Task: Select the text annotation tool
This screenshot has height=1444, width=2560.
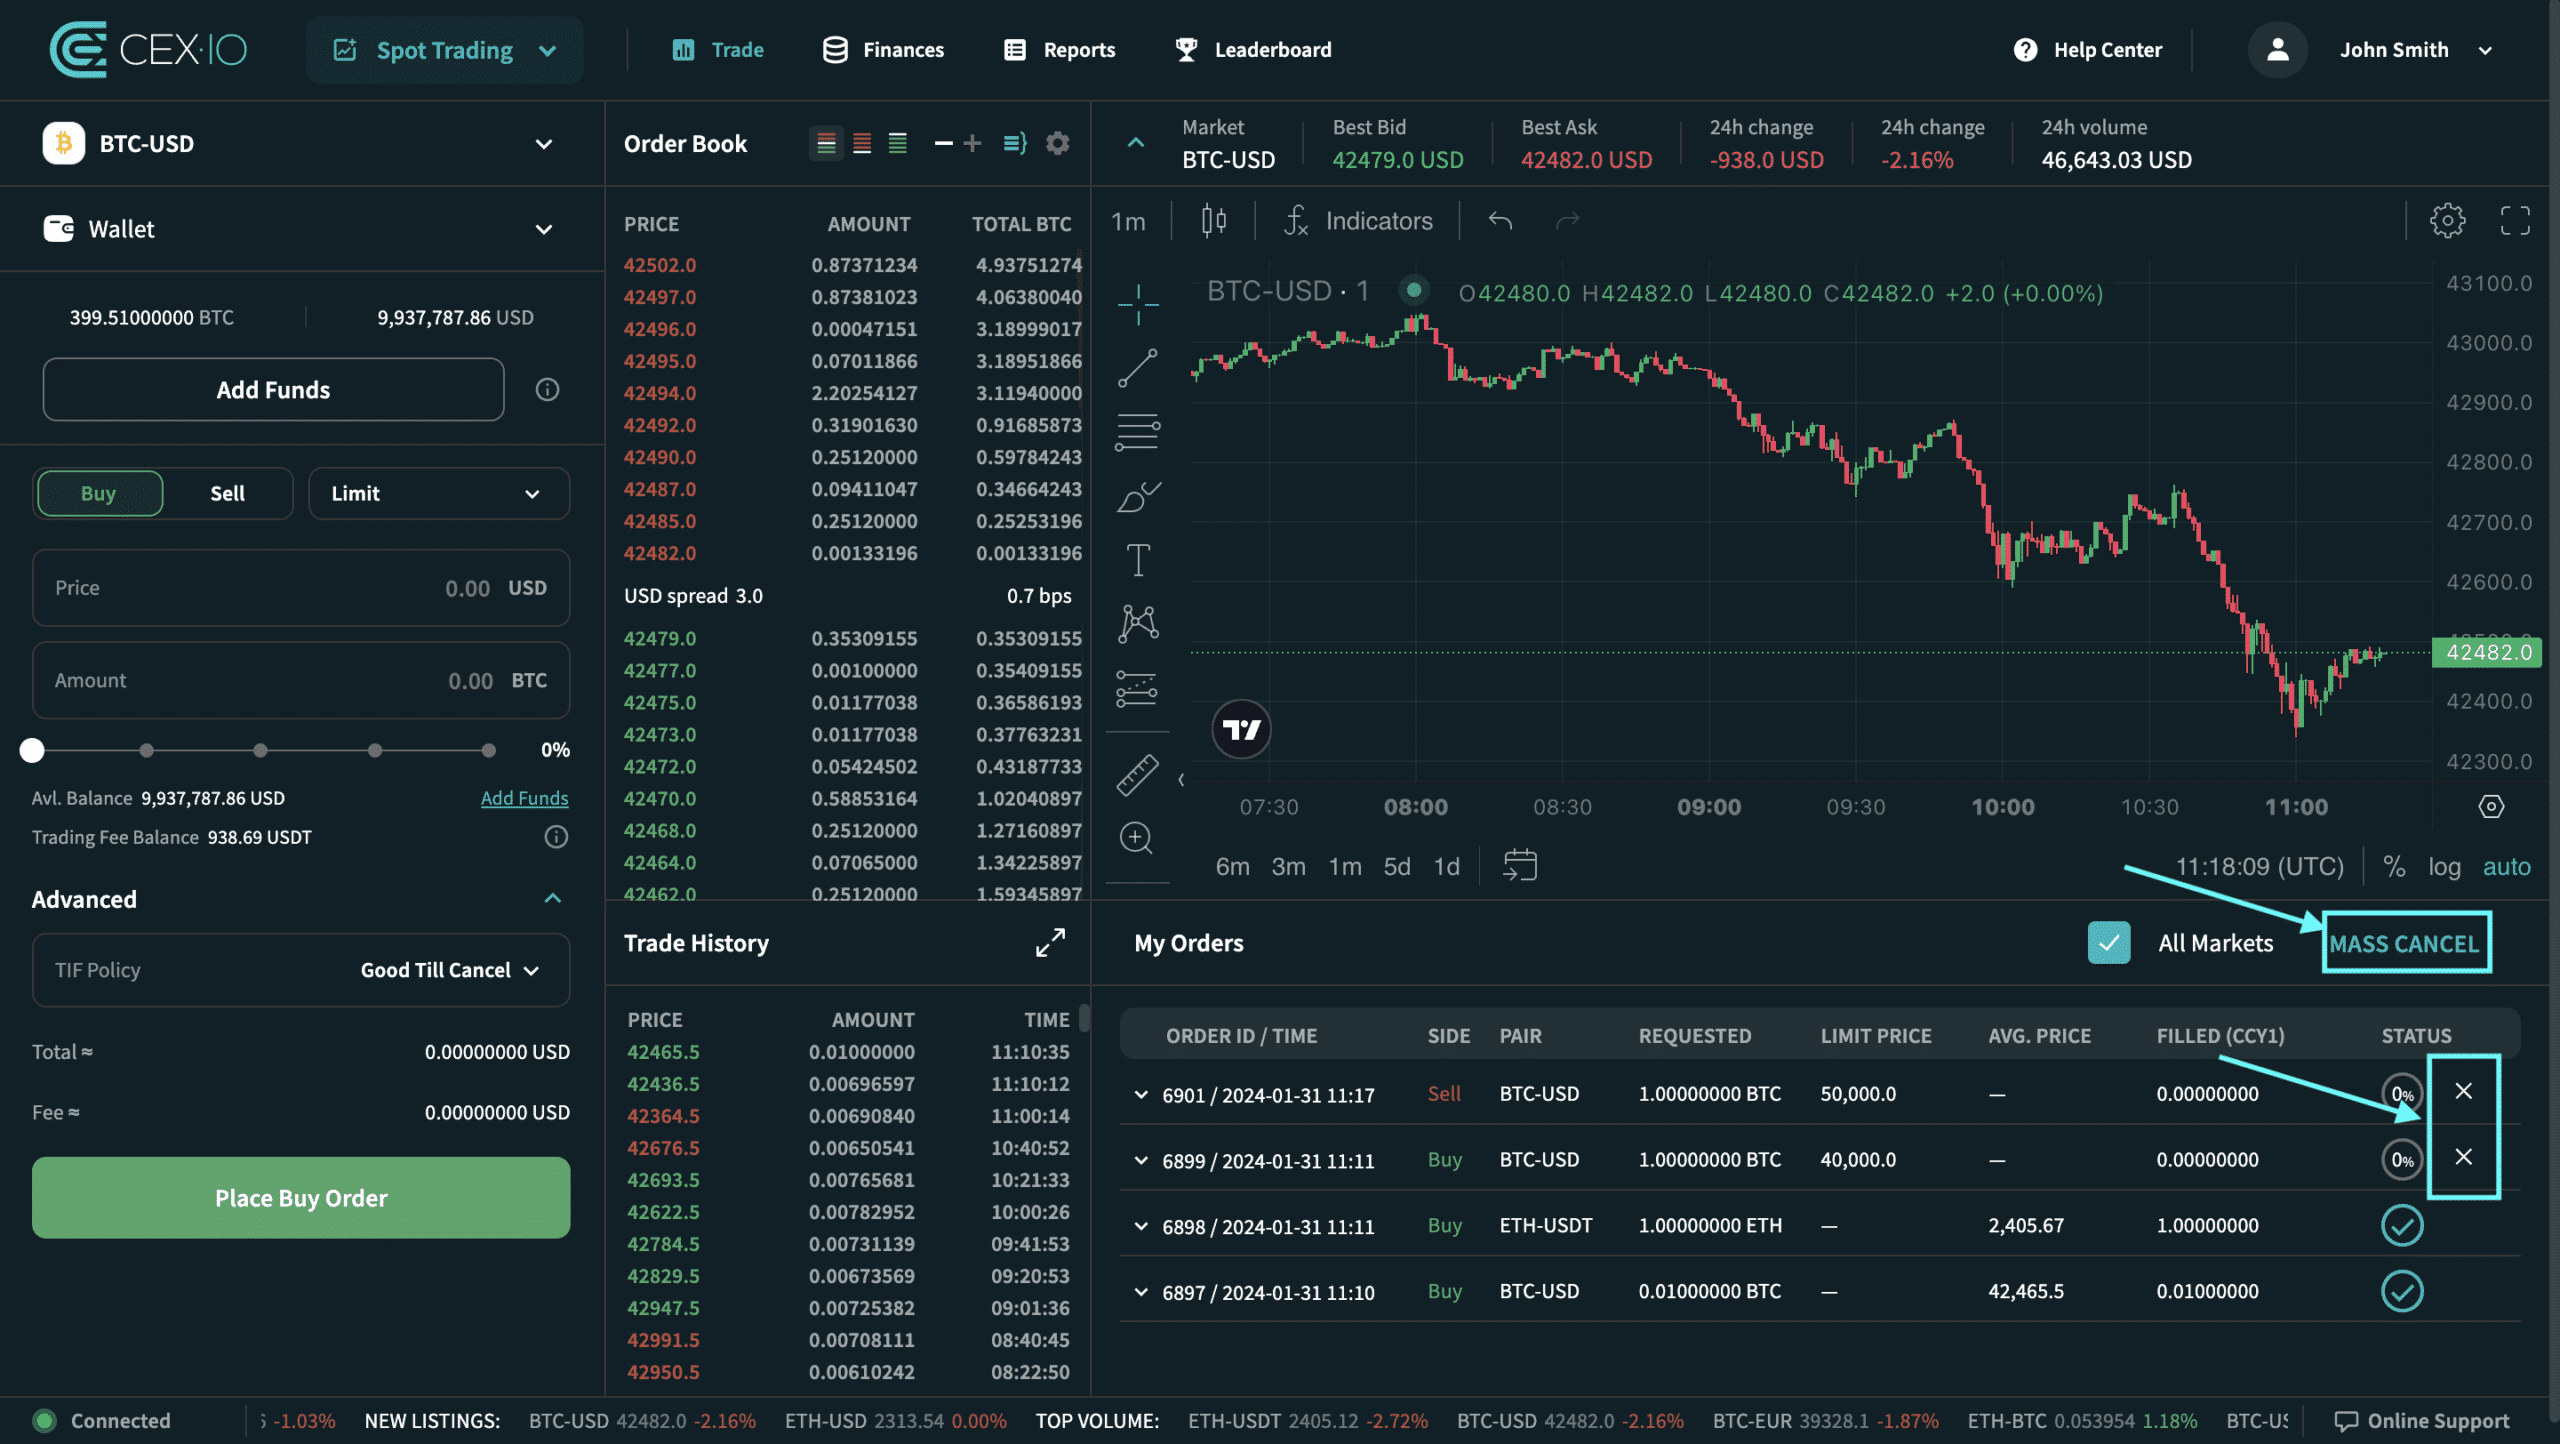Action: [1138, 560]
